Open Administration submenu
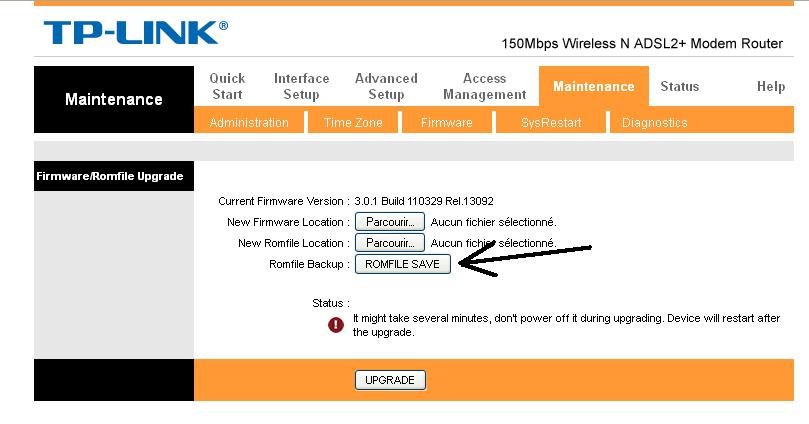809x424 pixels. (249, 123)
